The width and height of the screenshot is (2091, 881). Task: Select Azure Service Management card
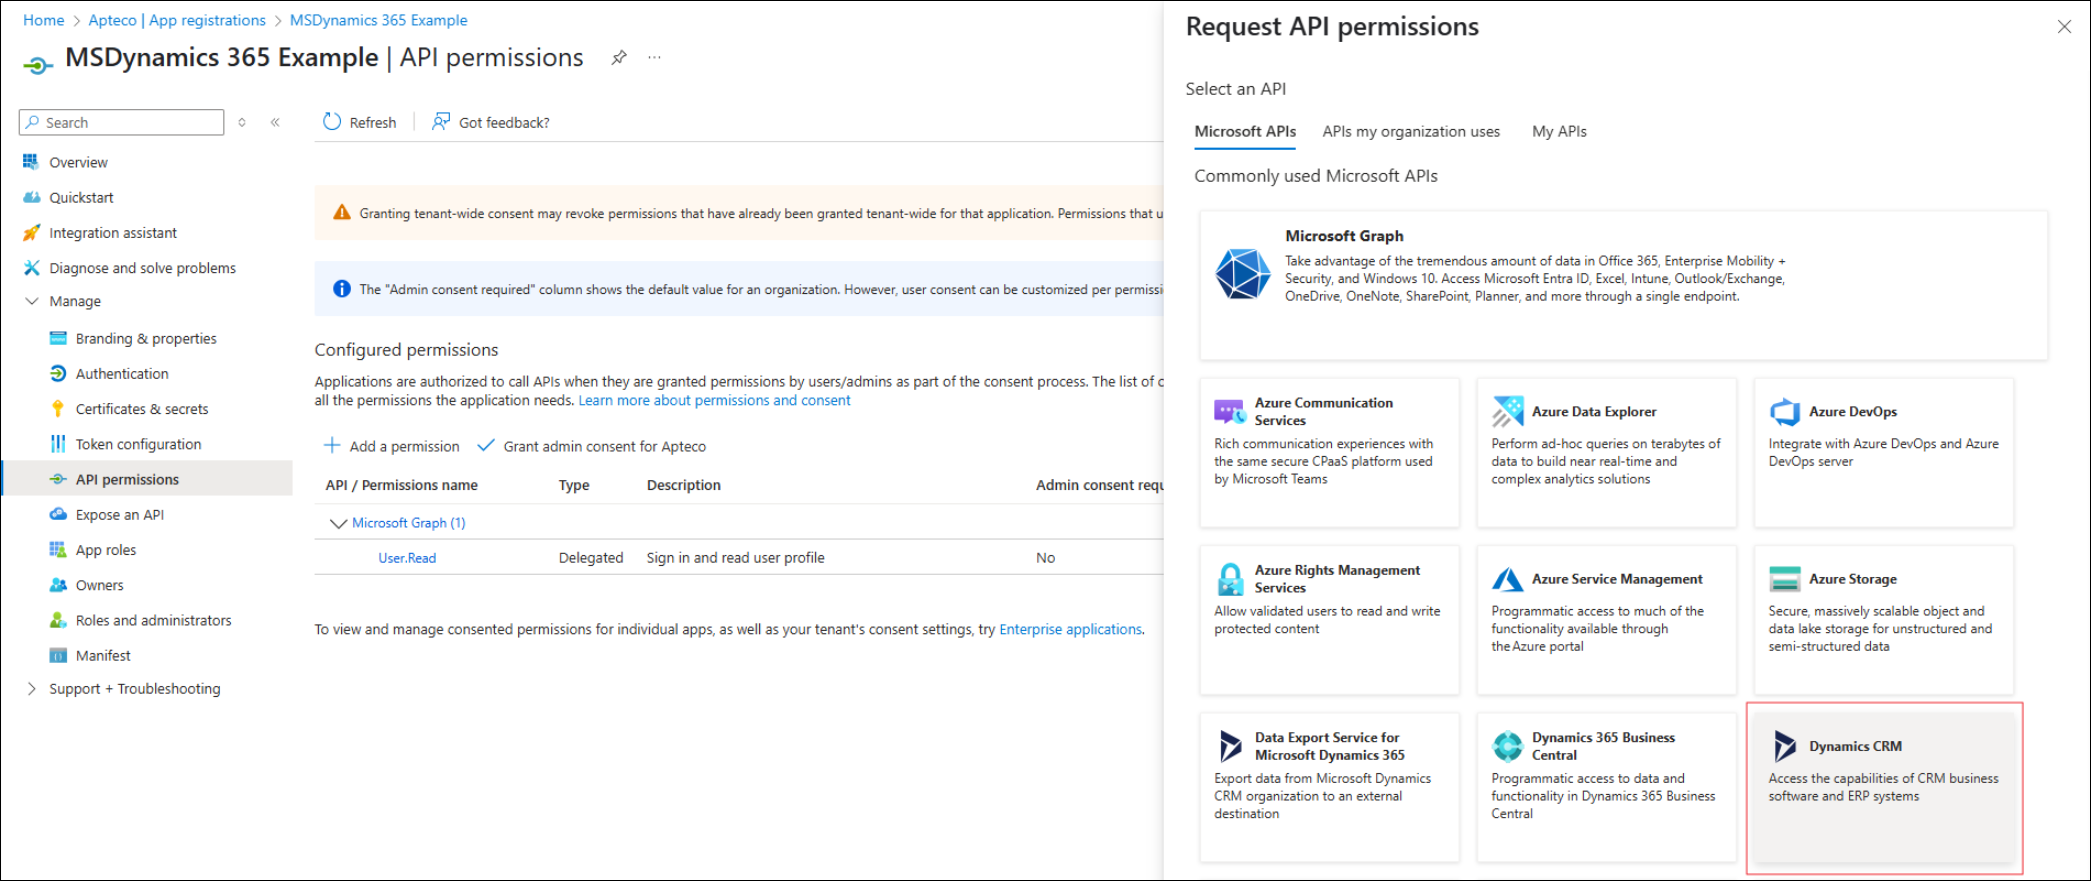pyautogui.click(x=1606, y=619)
